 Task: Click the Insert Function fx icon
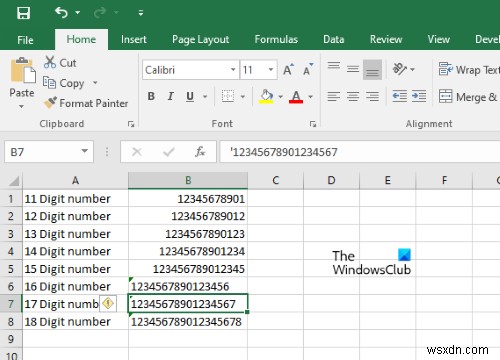click(200, 152)
